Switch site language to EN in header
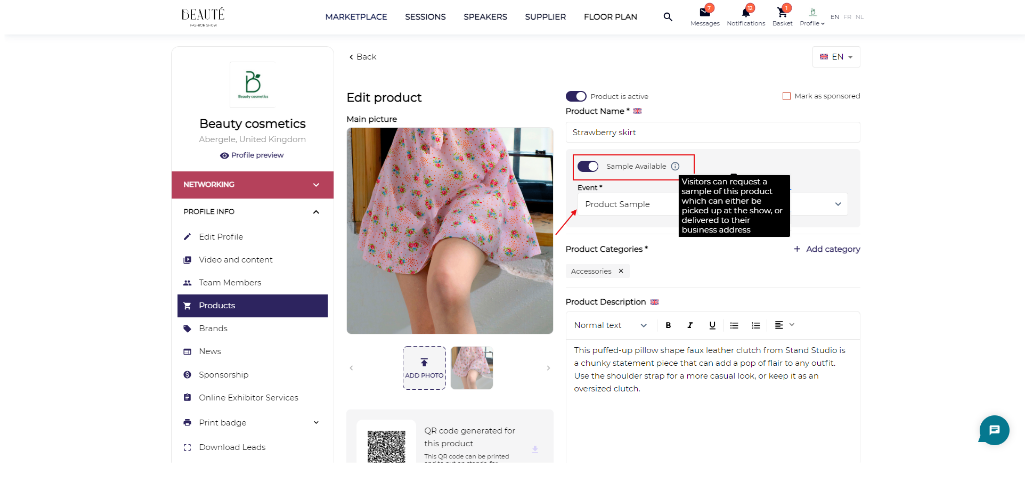Image resolution: width=1025 pixels, height=495 pixels. tap(835, 17)
